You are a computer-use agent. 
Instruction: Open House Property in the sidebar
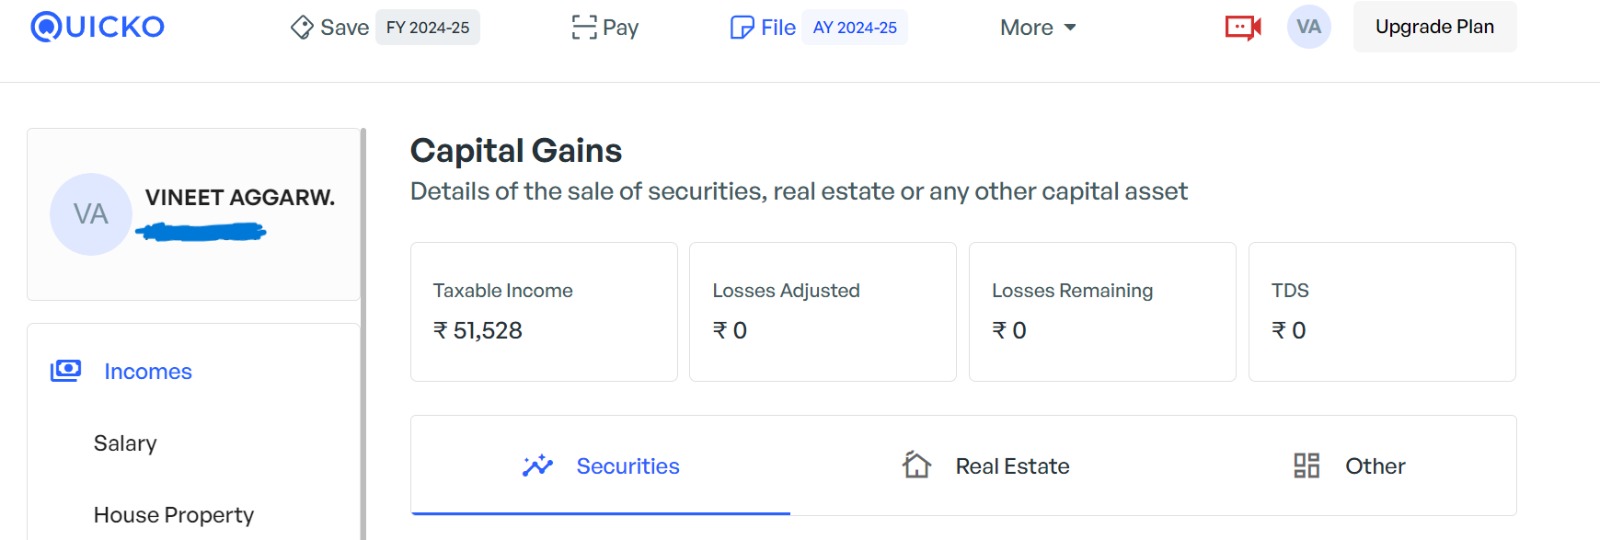tap(174, 515)
